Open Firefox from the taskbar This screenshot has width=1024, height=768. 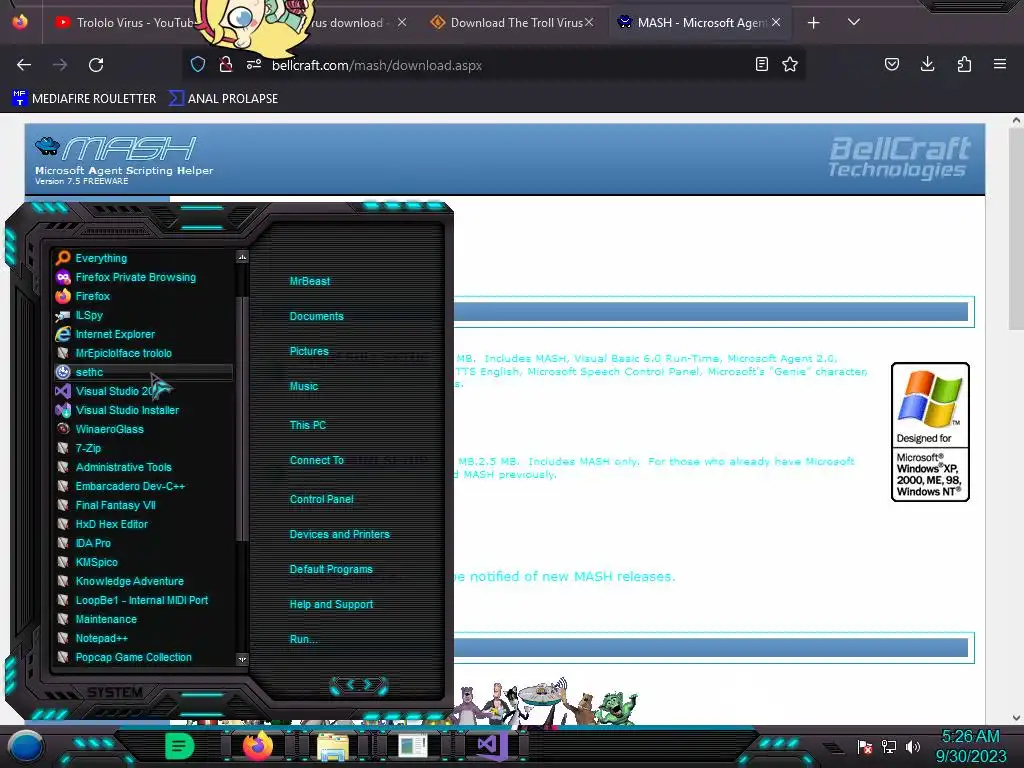(258, 746)
